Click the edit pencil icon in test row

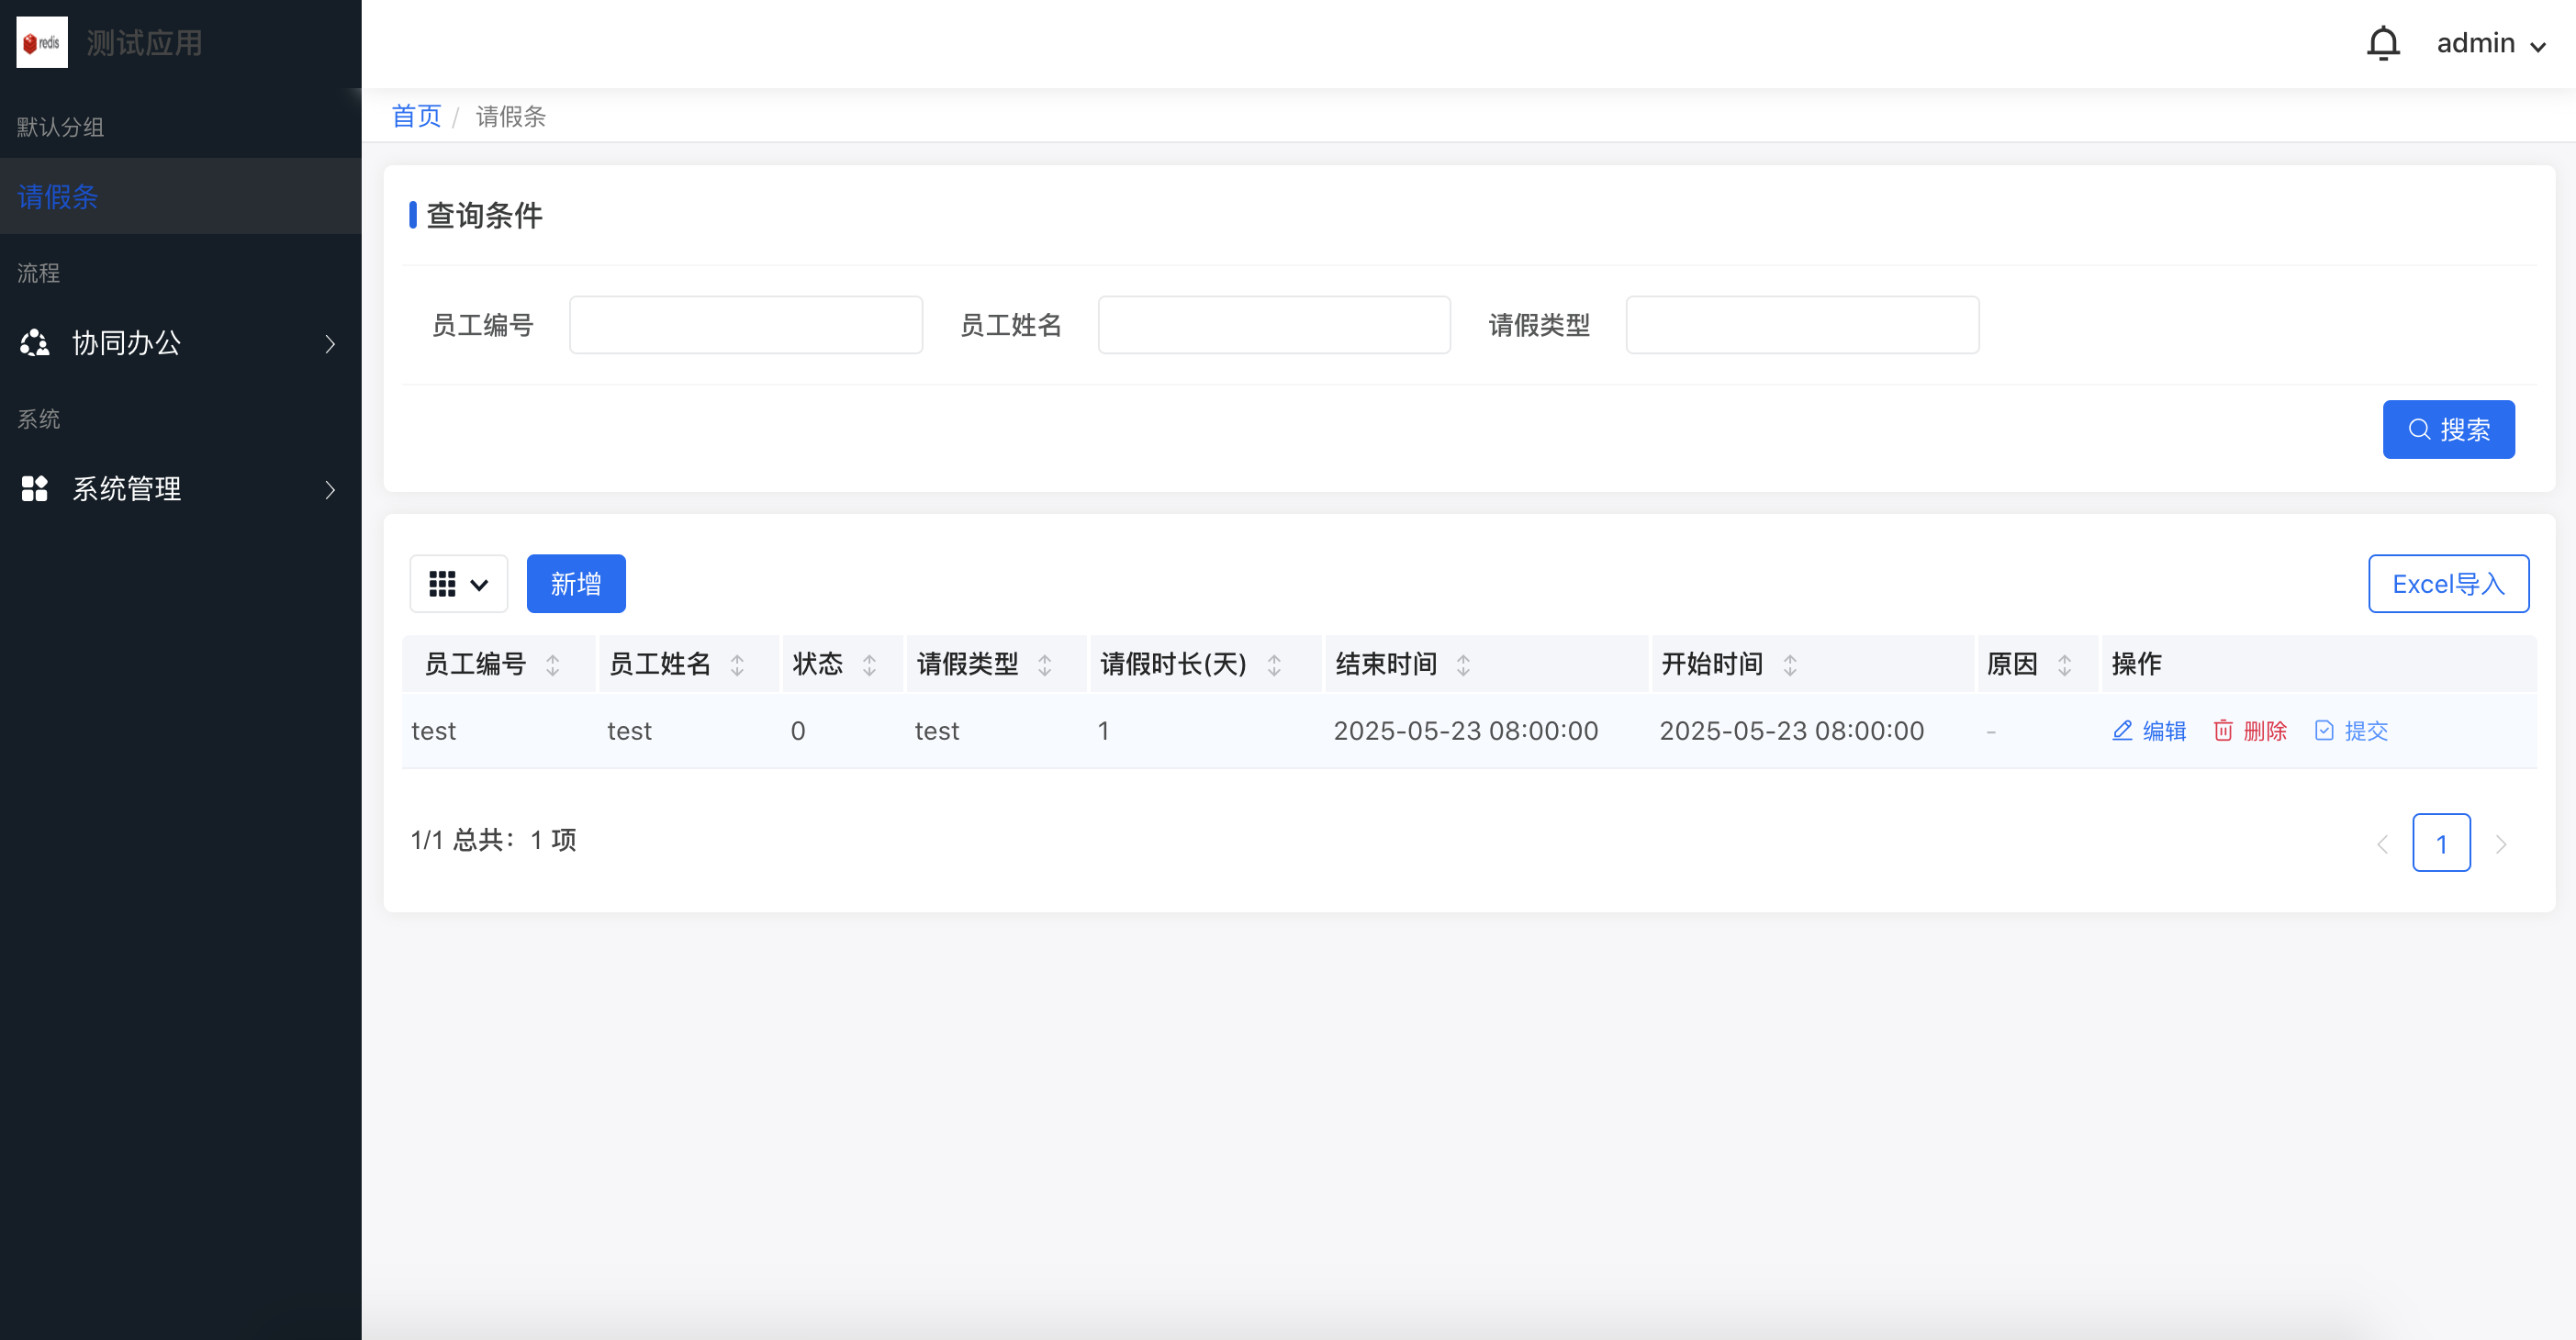2122,731
